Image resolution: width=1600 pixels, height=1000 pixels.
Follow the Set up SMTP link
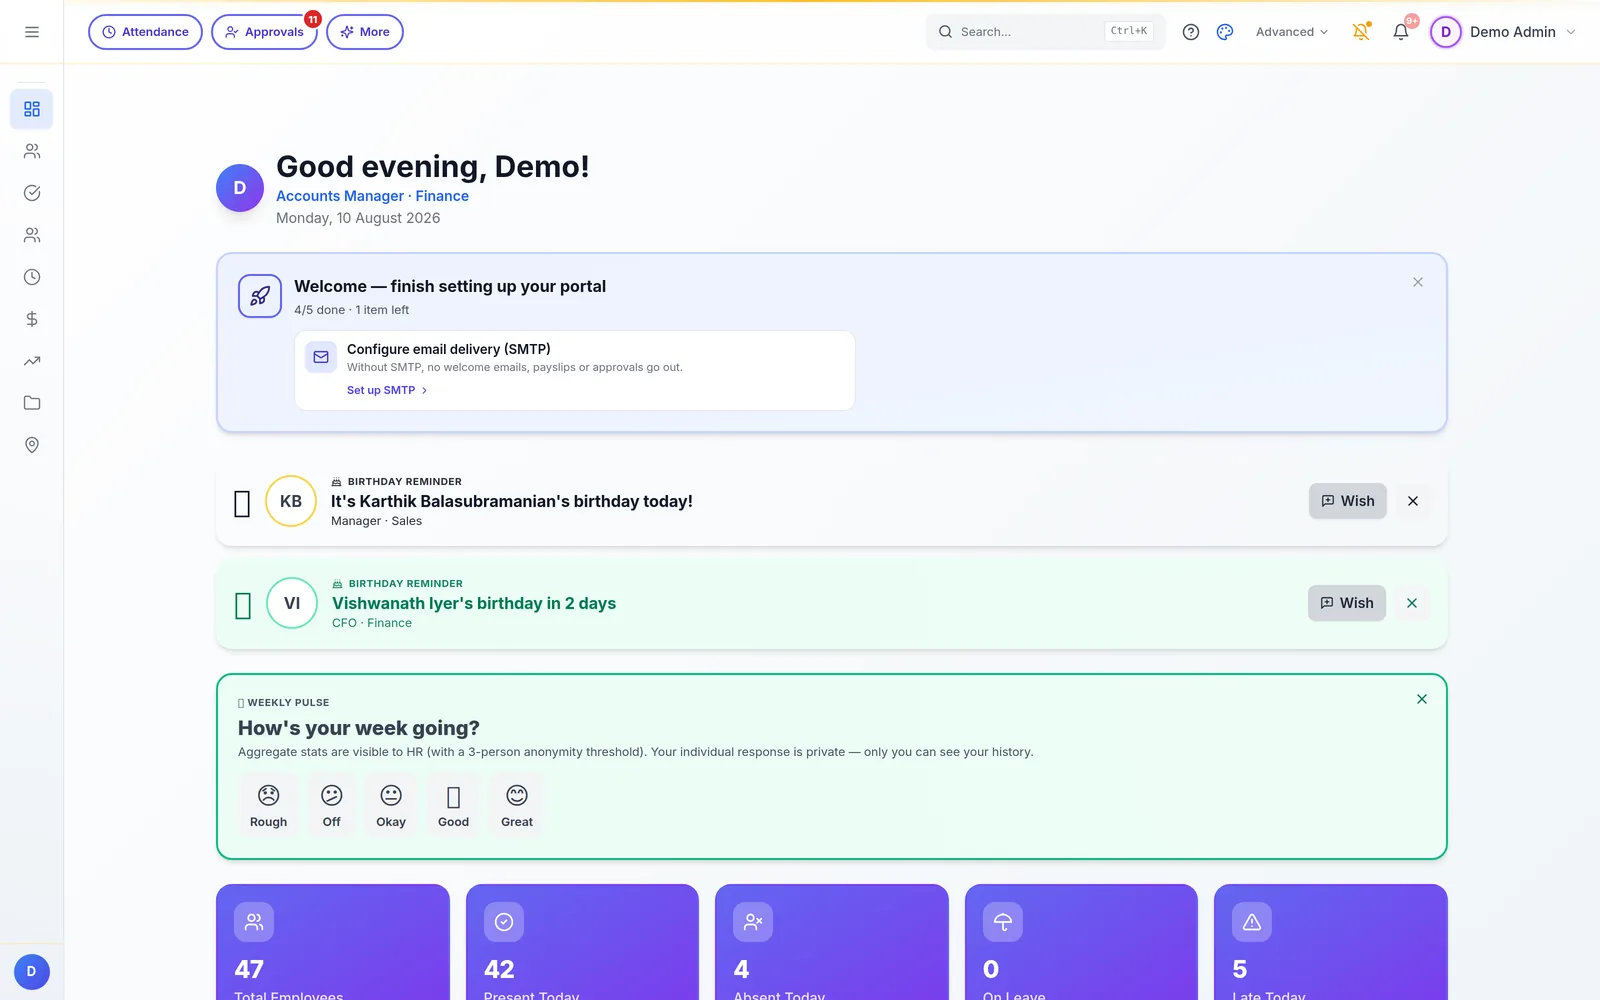tap(387, 390)
